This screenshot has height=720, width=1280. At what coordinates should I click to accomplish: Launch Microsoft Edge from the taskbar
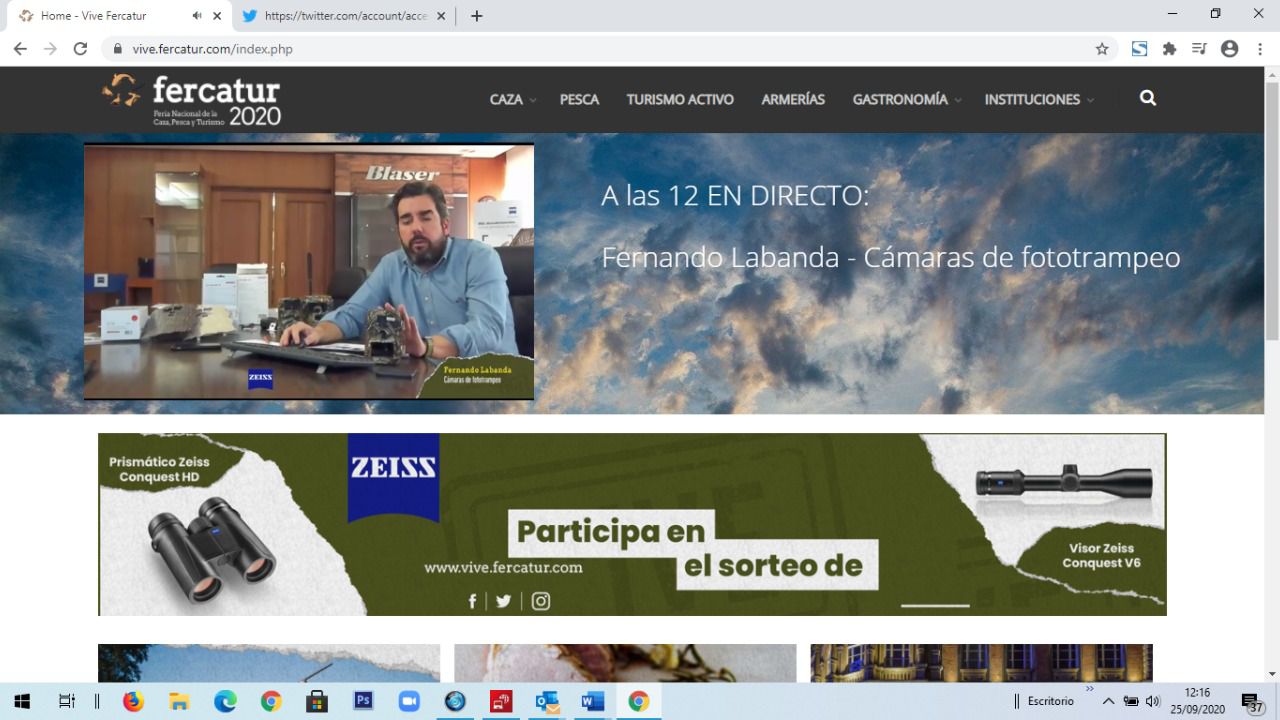click(225, 701)
